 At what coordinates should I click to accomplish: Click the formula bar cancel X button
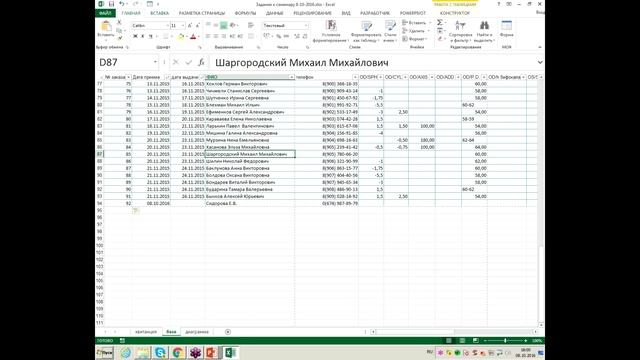pos(176,62)
